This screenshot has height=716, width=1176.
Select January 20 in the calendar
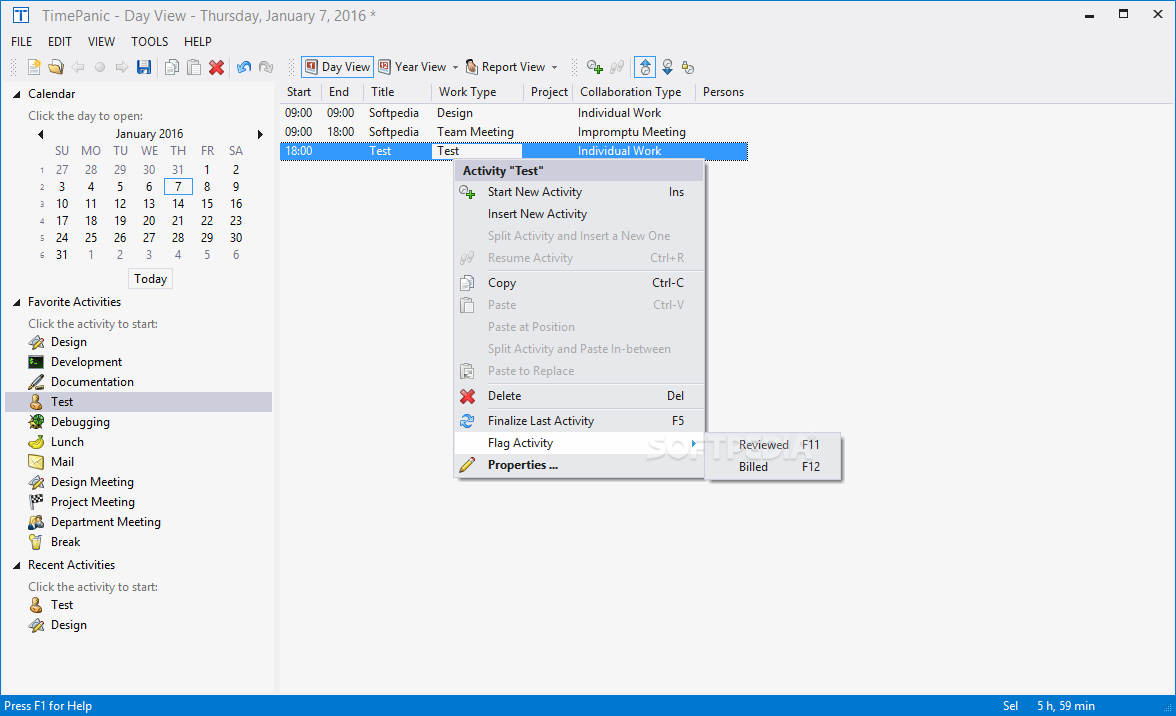149,220
